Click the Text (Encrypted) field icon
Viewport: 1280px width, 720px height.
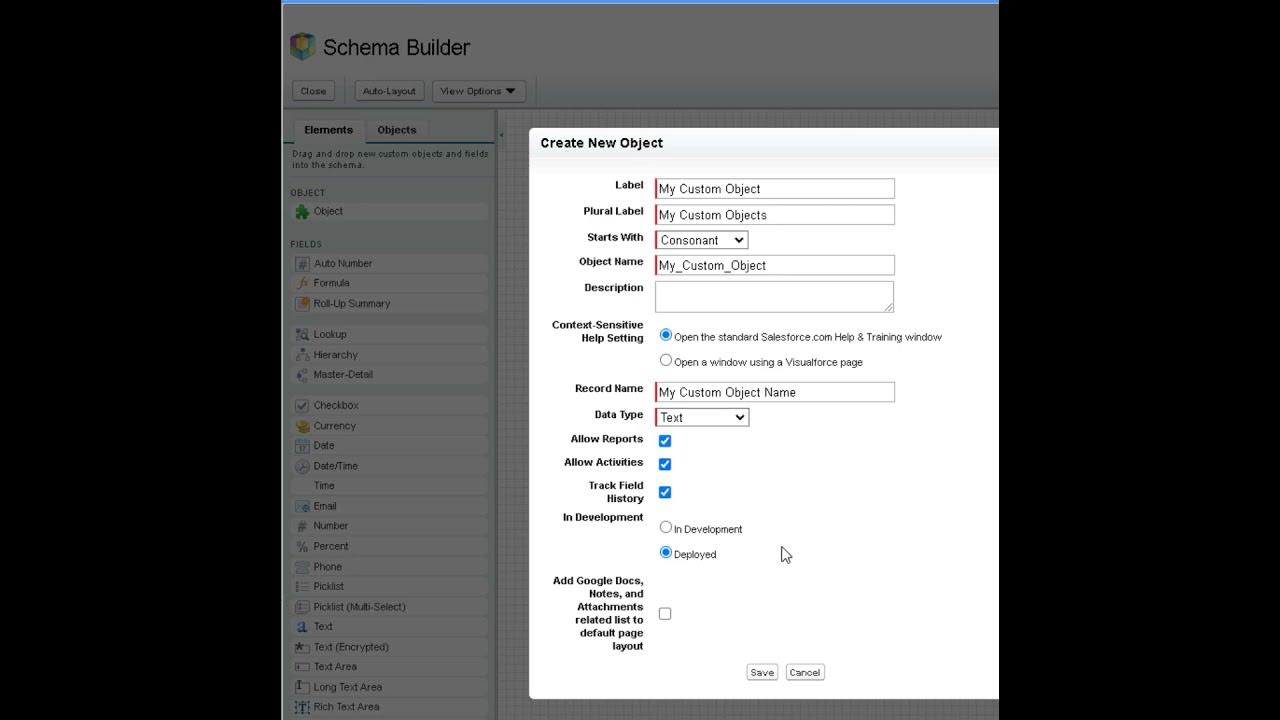pyautogui.click(x=302, y=647)
